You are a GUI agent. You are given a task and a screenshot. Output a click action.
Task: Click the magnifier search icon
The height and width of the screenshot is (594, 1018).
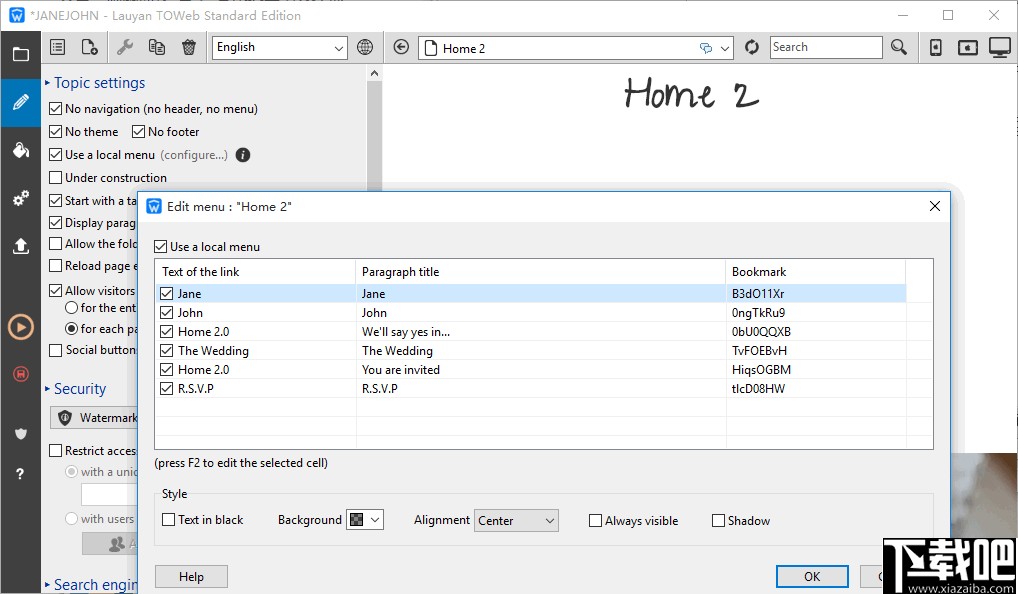pos(899,47)
